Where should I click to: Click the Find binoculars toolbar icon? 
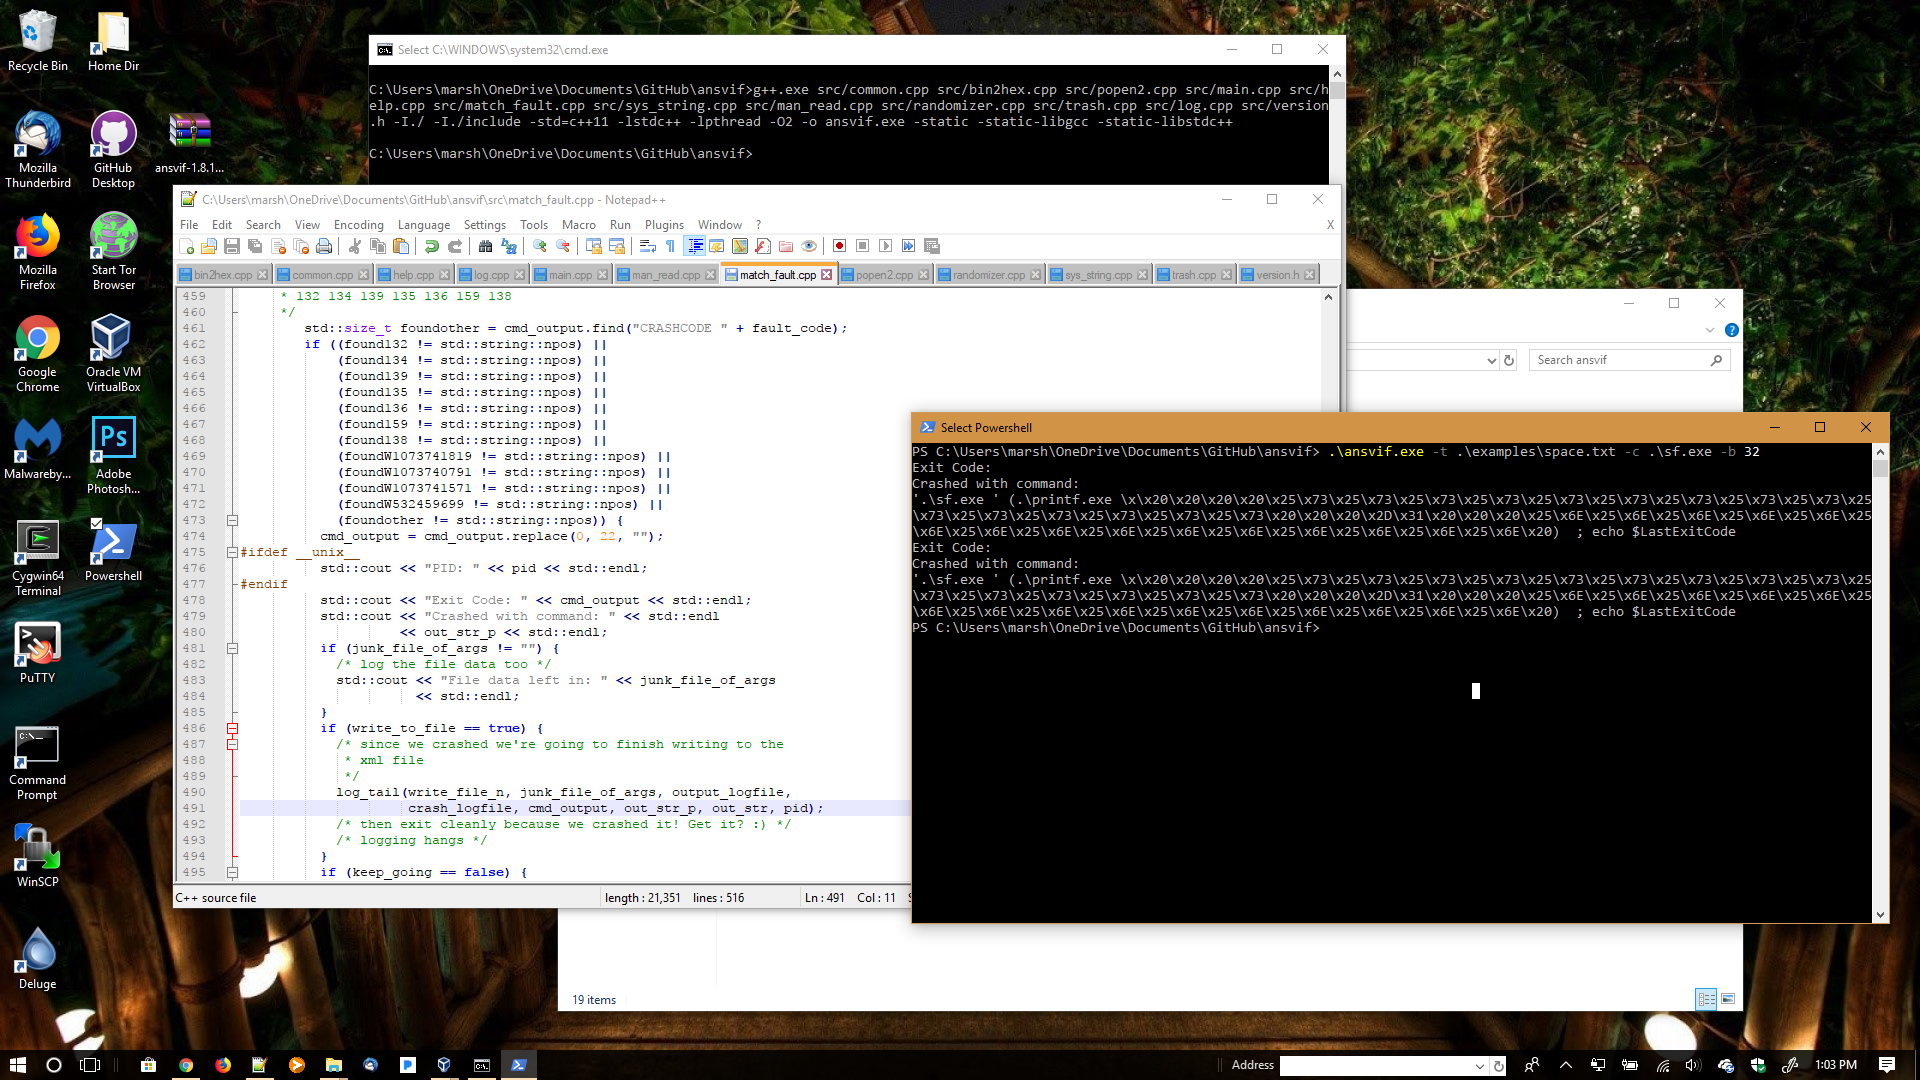[x=485, y=246]
